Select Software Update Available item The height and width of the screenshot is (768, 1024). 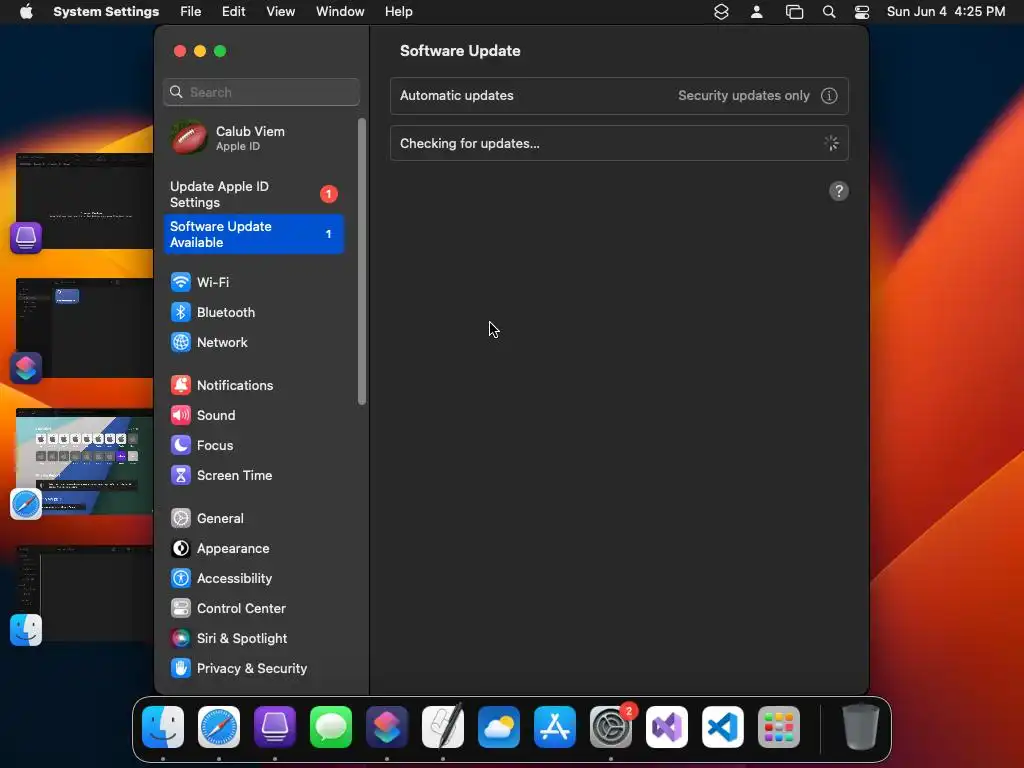pos(253,234)
